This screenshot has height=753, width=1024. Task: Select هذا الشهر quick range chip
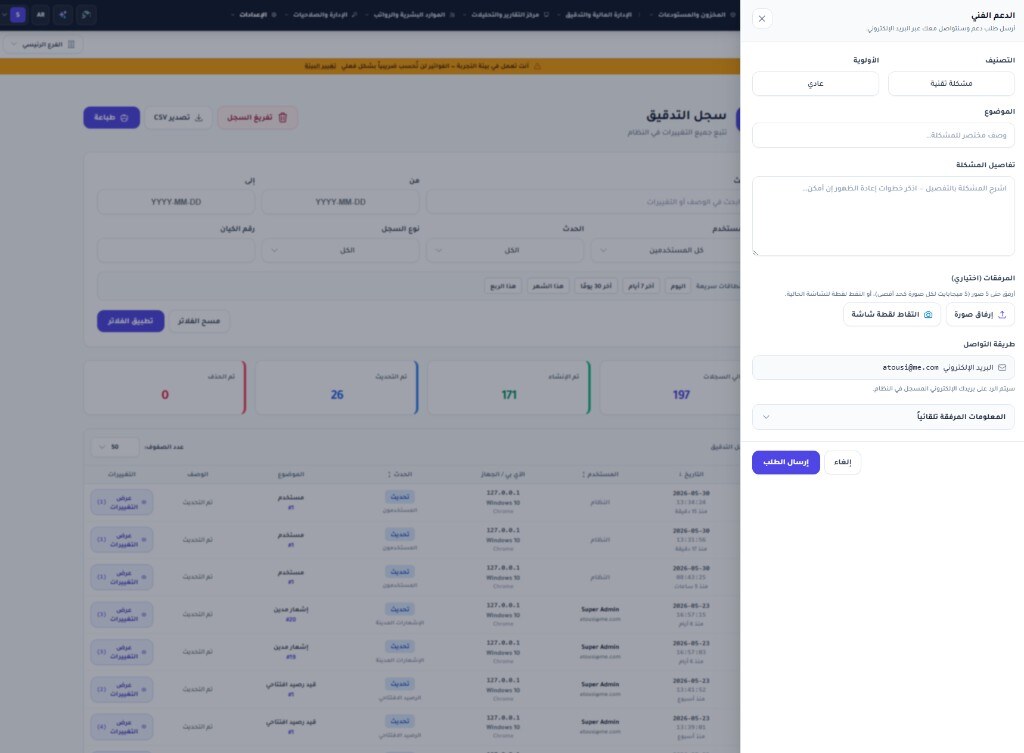[547, 286]
